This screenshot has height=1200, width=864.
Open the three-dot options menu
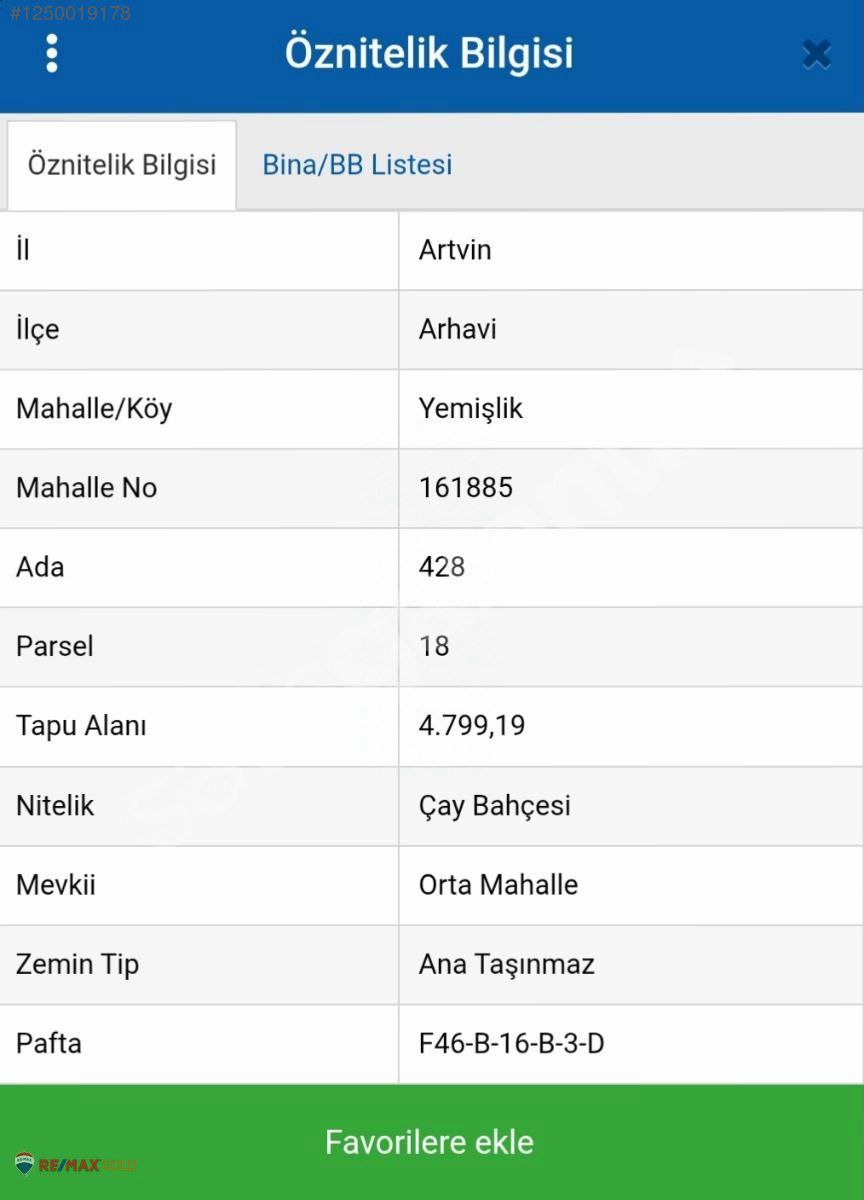pyautogui.click(x=52, y=53)
